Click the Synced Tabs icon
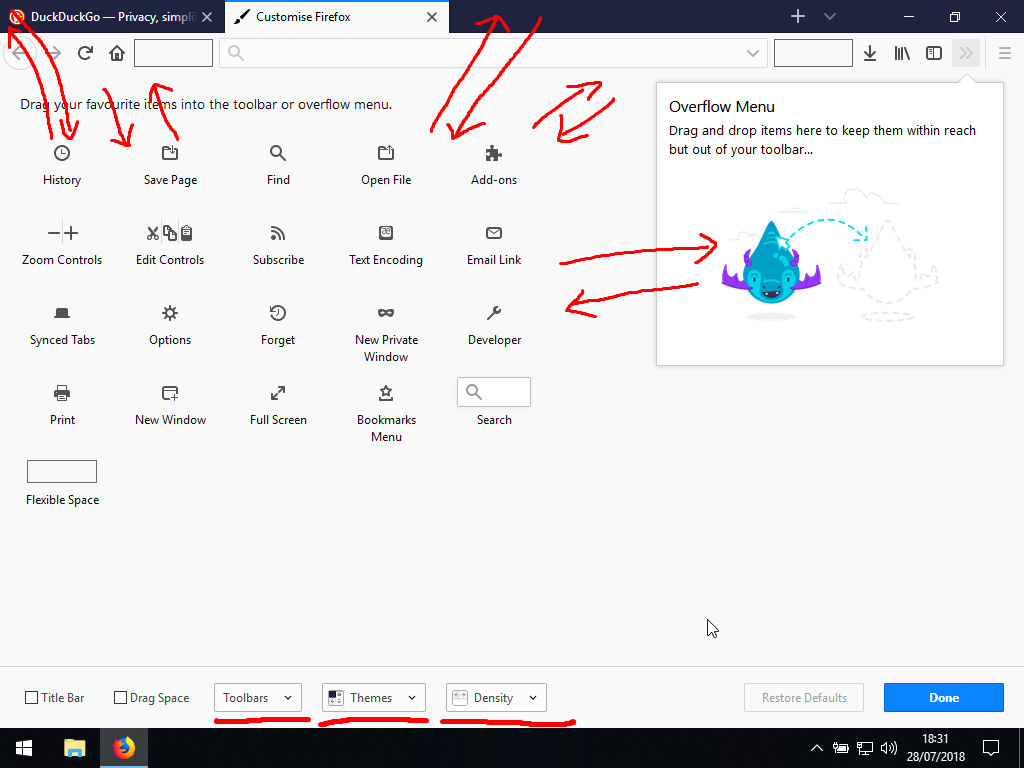This screenshot has height=768, width=1024. pyautogui.click(x=62, y=313)
